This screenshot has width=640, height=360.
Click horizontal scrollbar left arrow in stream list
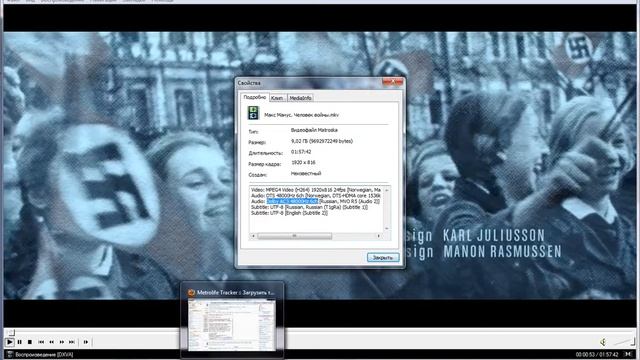pos(253,236)
